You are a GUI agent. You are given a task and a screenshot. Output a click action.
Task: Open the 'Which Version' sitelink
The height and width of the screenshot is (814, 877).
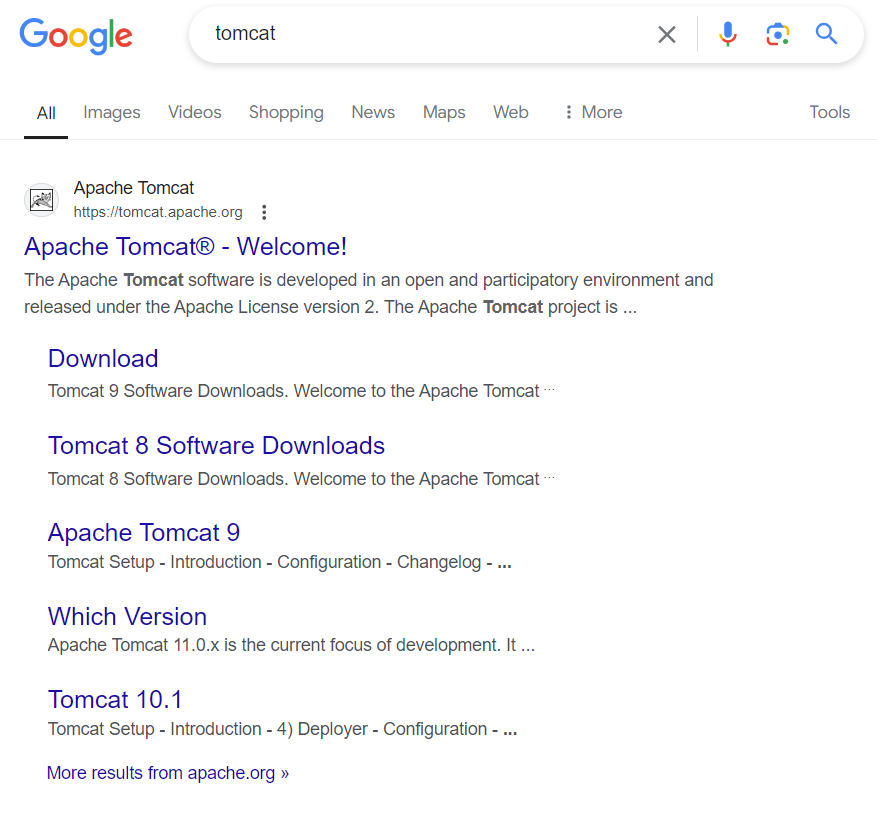[x=128, y=617]
